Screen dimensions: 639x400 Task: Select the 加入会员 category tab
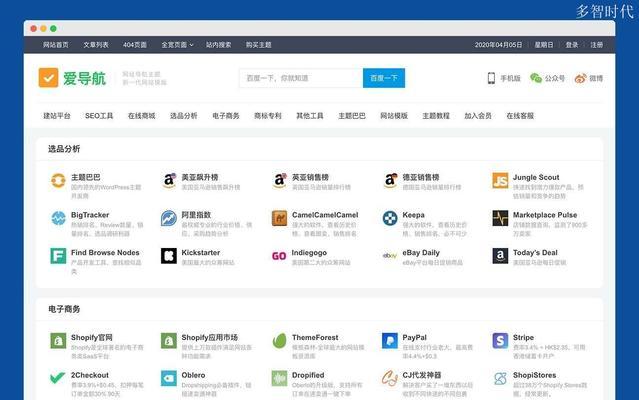478,116
